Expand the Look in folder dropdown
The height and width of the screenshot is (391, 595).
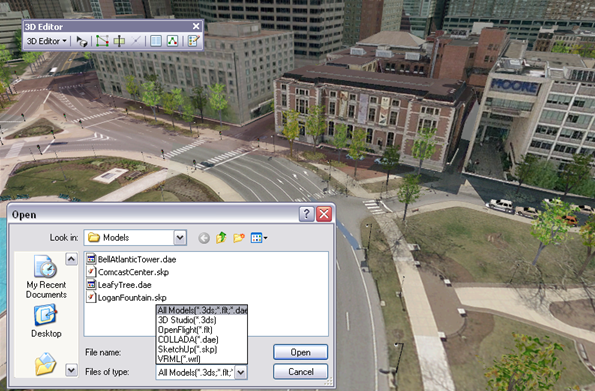180,238
